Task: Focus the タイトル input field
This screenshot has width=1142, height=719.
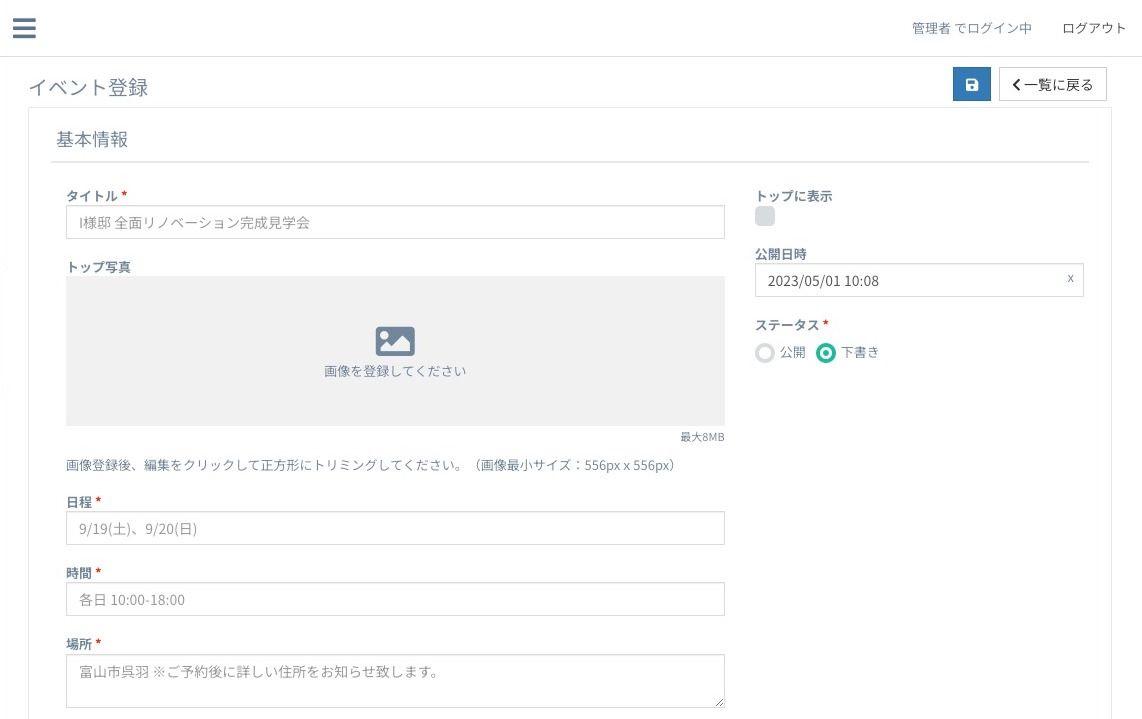Action: point(395,222)
